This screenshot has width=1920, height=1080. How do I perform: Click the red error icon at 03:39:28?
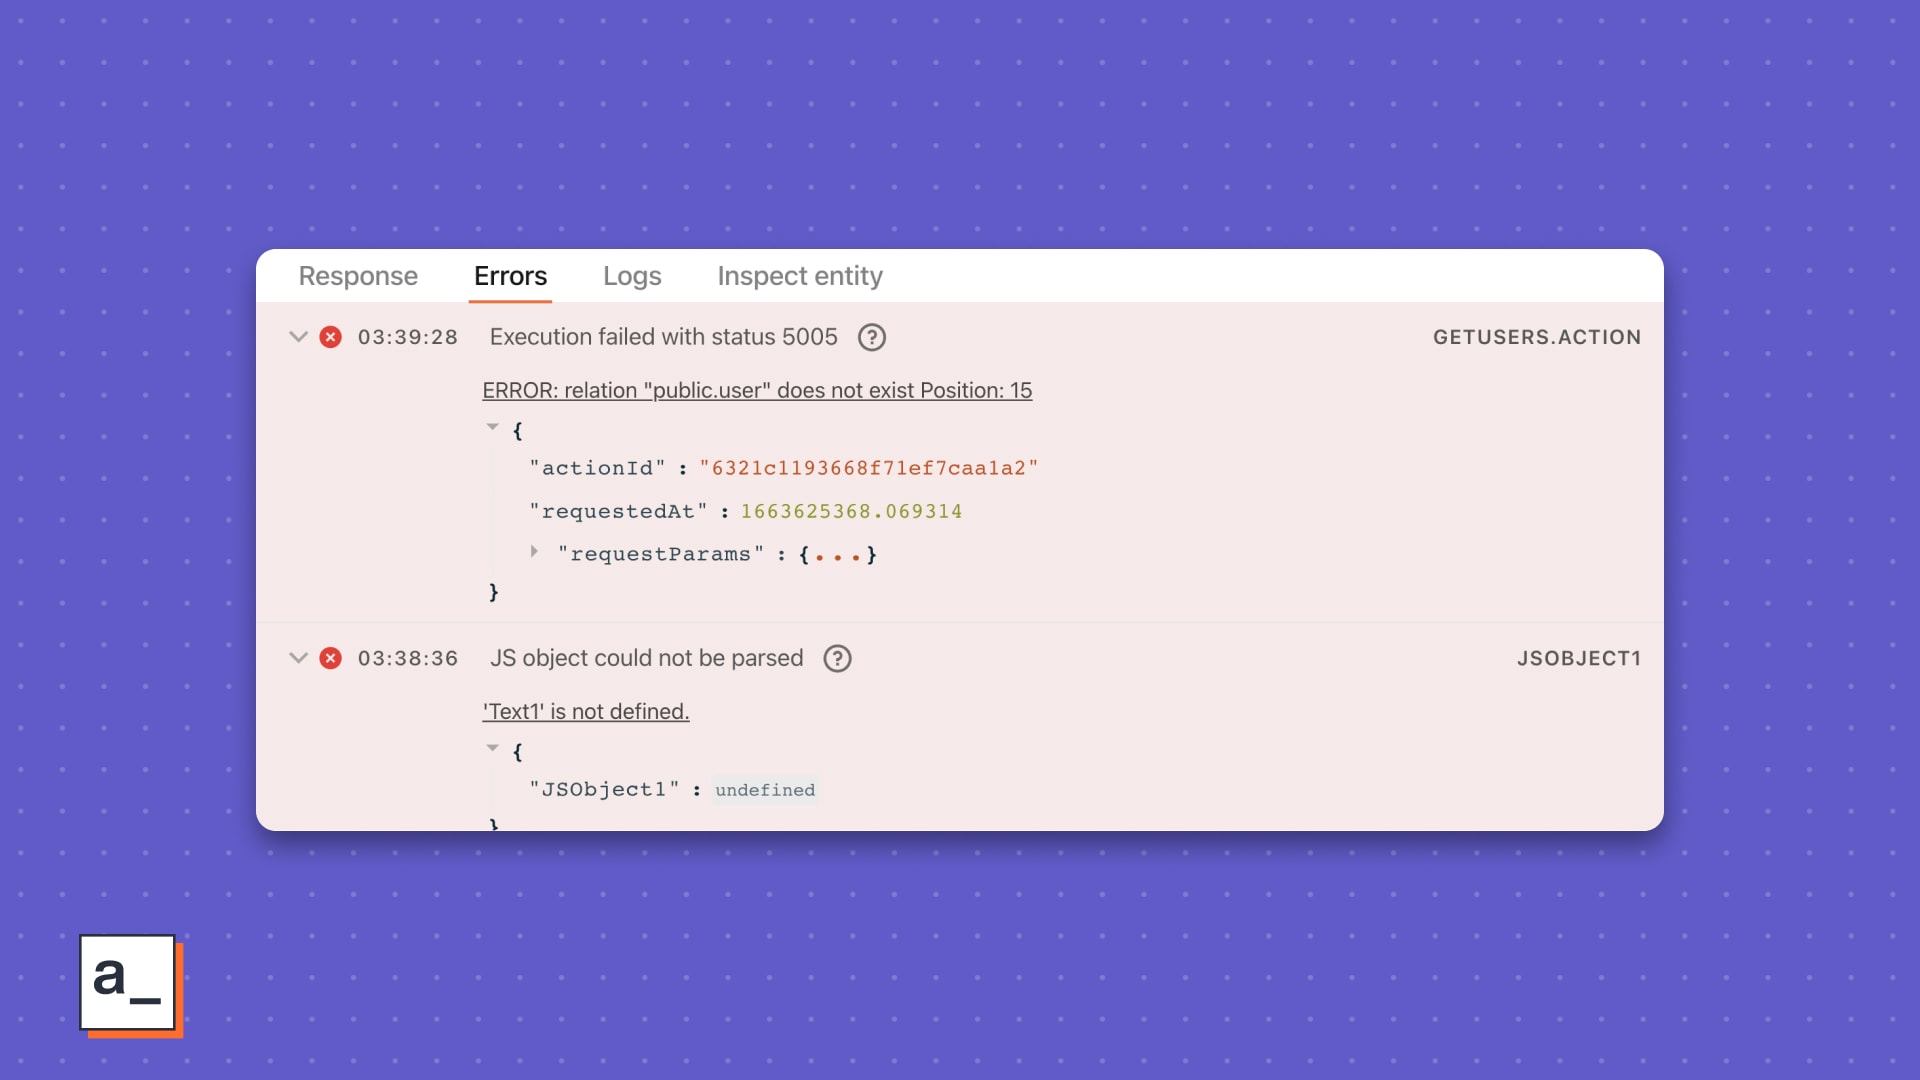(330, 337)
